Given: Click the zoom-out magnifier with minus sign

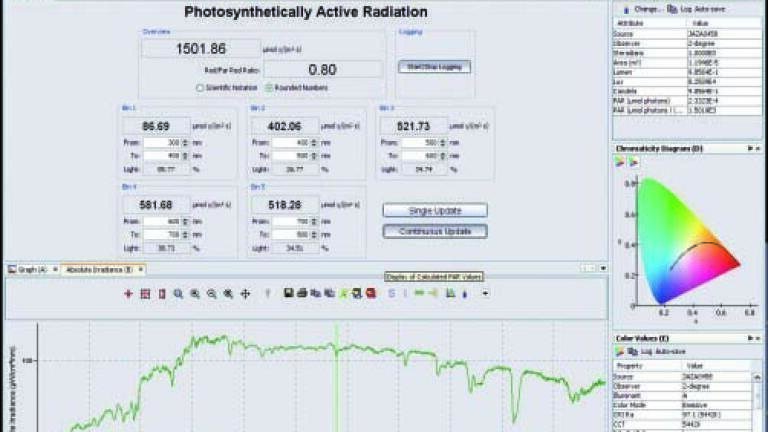Looking at the screenshot, I should coord(212,293).
